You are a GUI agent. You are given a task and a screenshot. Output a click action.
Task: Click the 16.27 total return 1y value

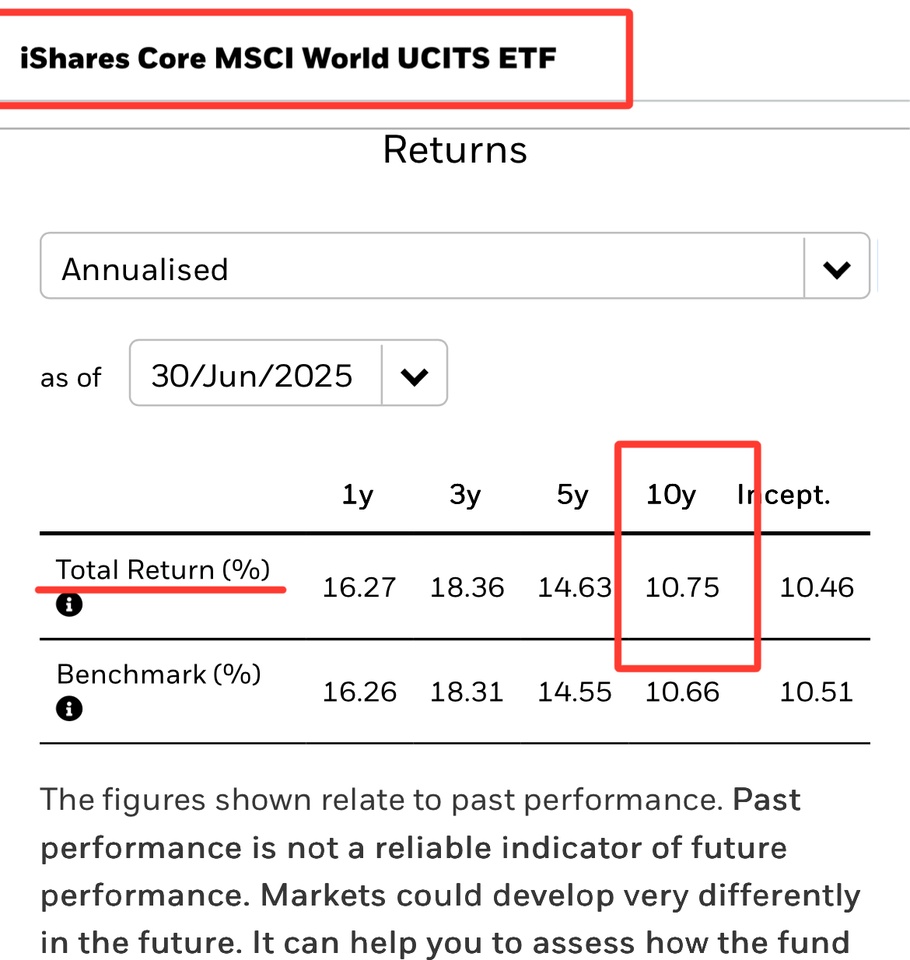point(359,587)
